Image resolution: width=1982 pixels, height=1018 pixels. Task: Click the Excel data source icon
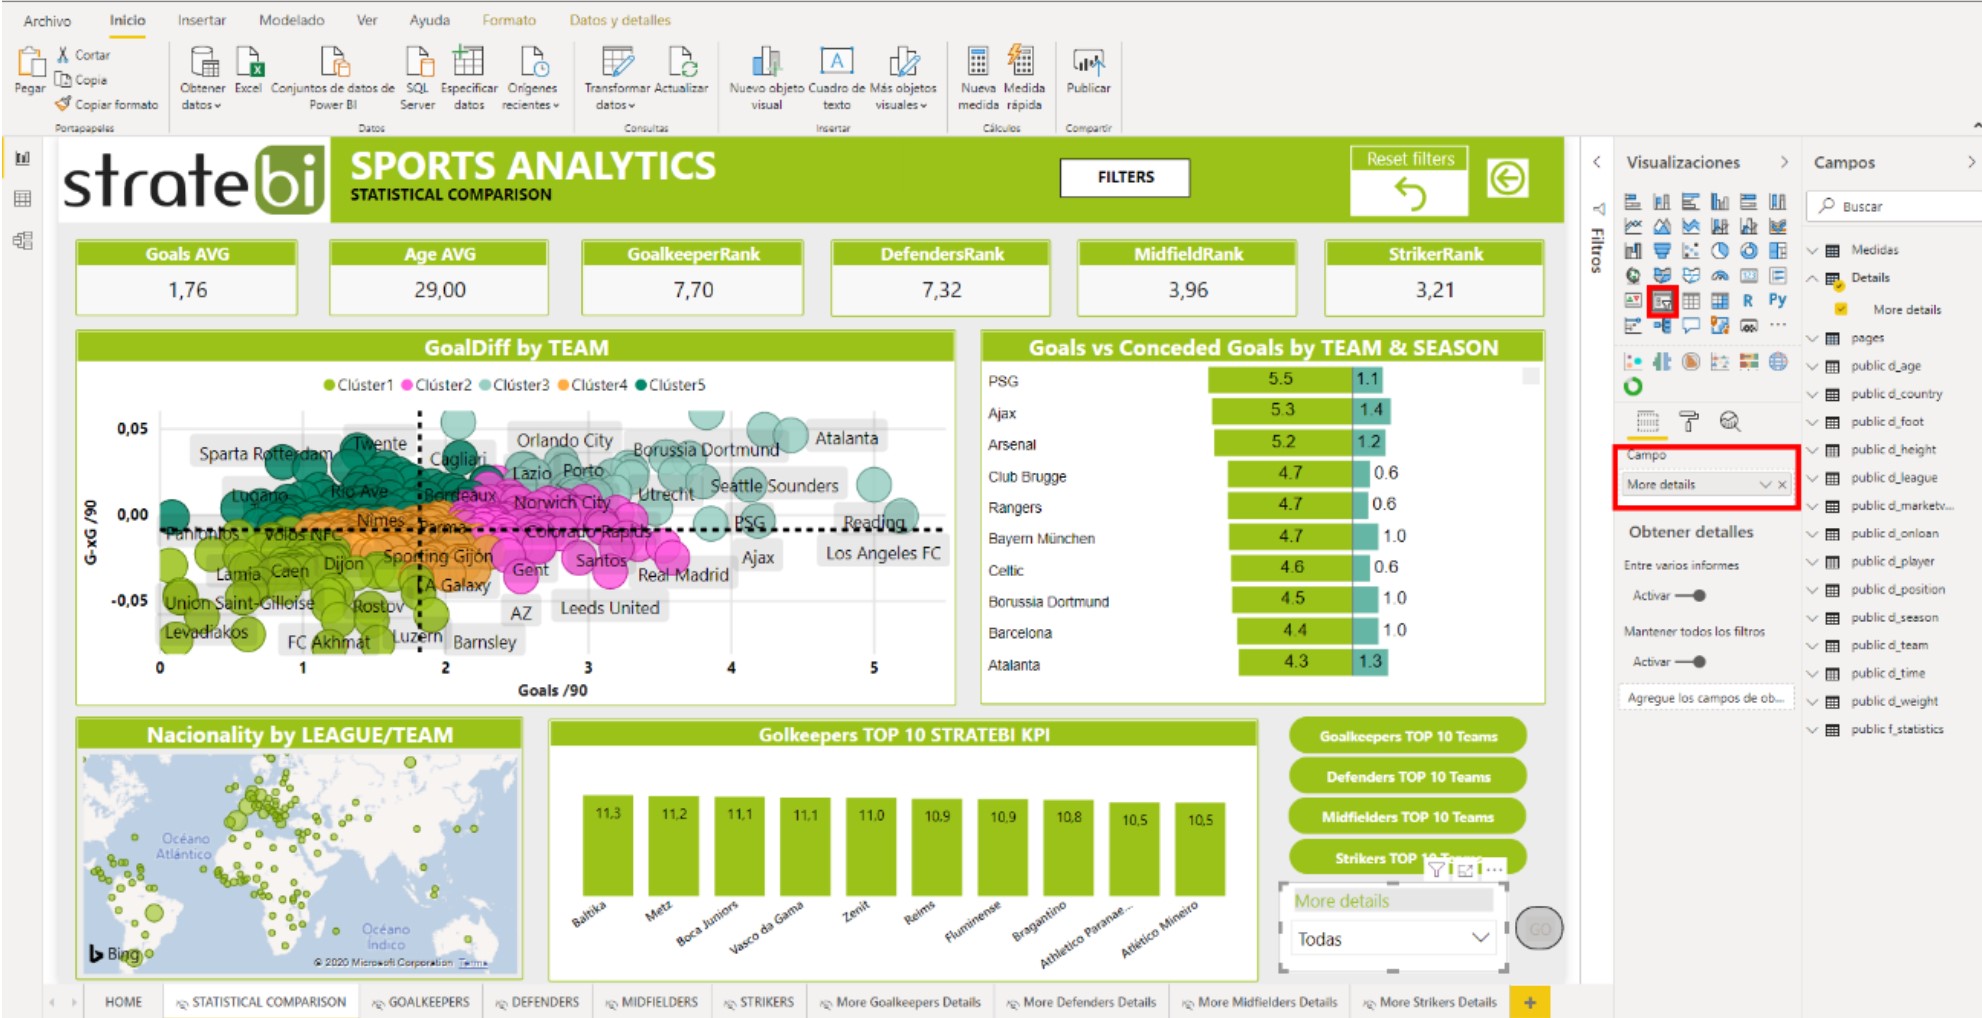coord(248,65)
